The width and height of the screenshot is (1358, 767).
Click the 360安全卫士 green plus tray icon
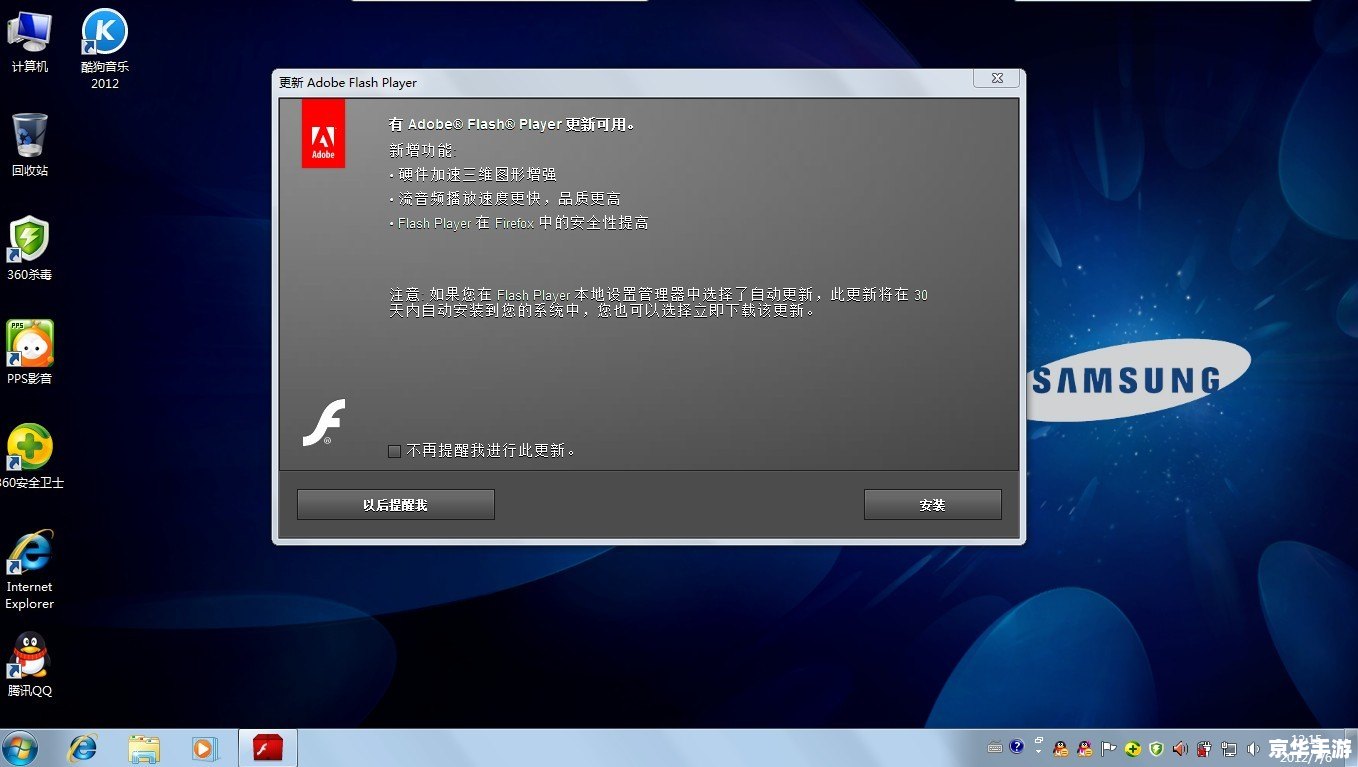[x=1133, y=749]
